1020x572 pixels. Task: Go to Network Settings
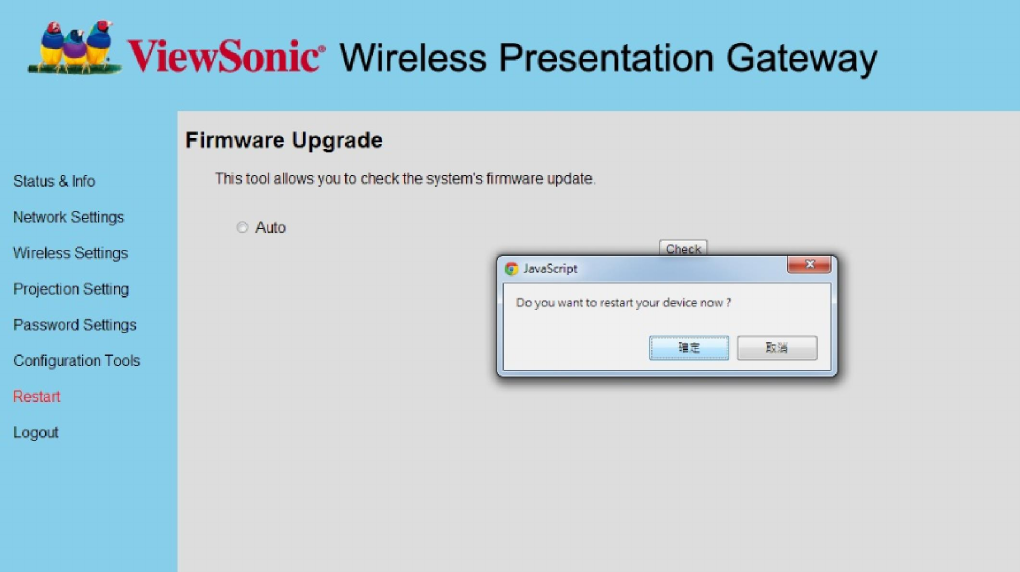(x=68, y=217)
